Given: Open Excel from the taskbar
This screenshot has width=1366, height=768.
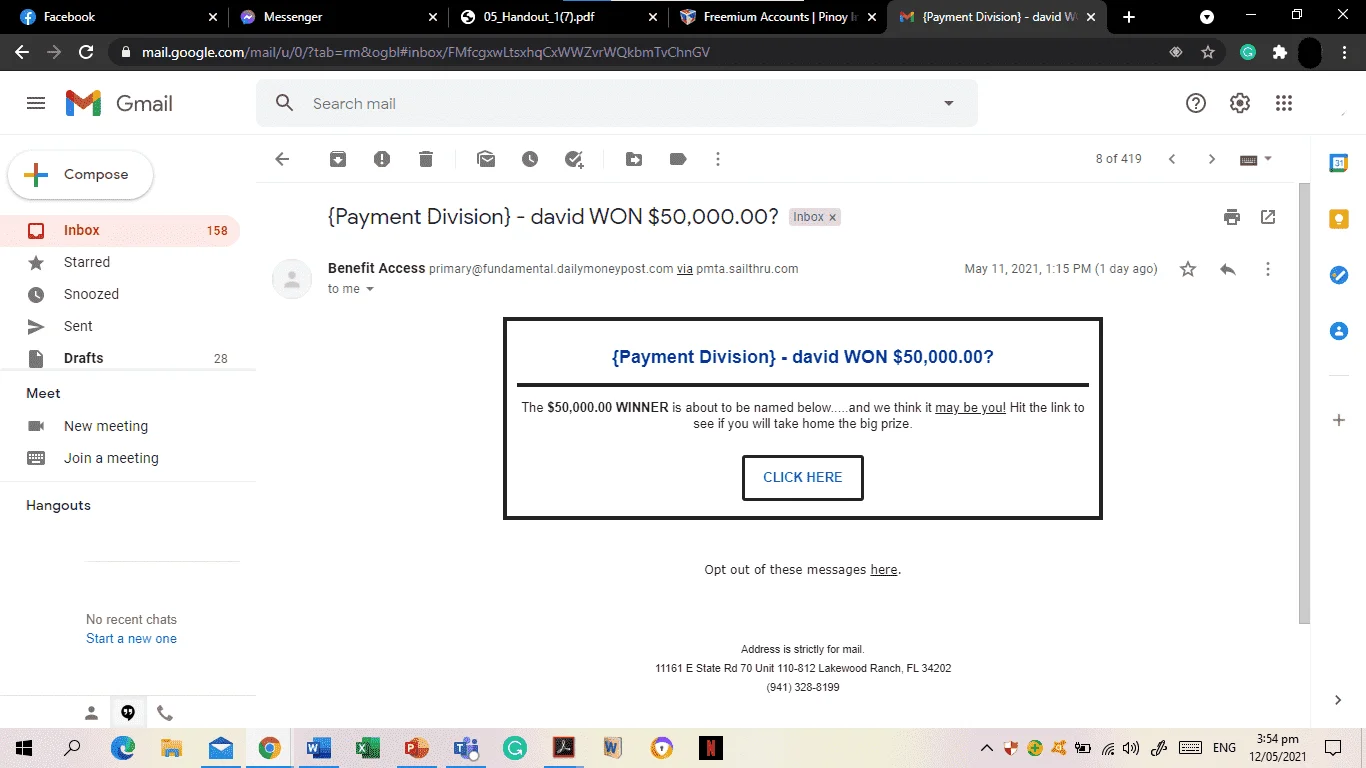Looking at the screenshot, I should click(367, 748).
